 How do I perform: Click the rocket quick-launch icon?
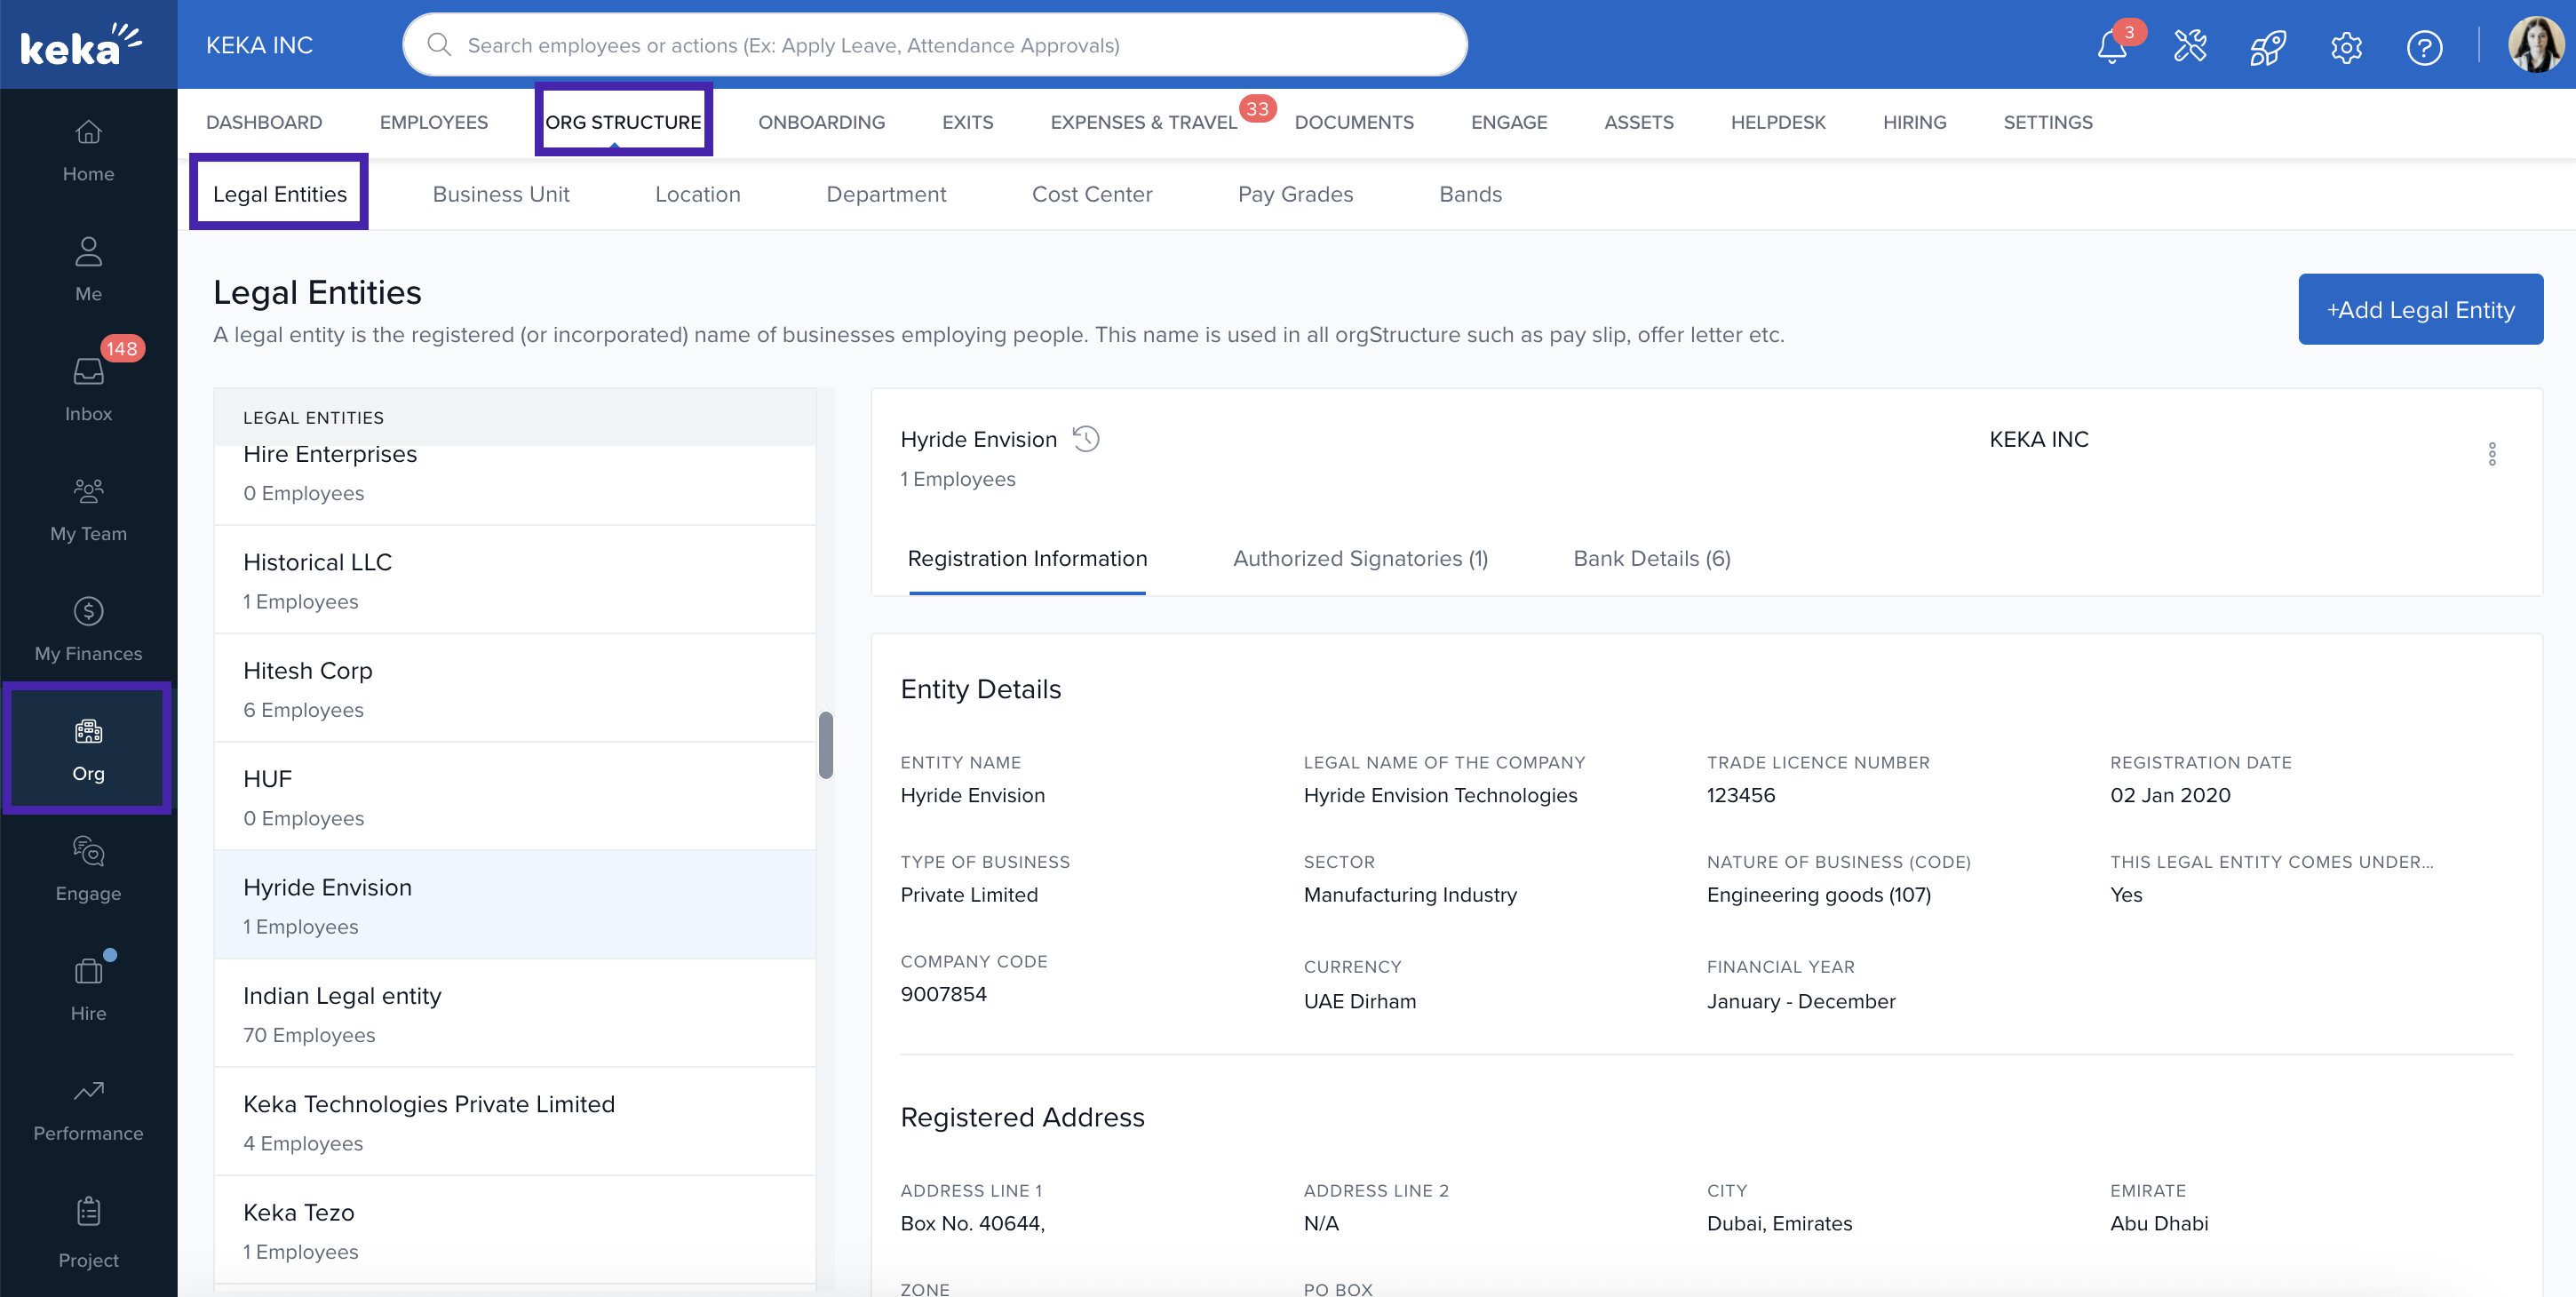point(2267,47)
